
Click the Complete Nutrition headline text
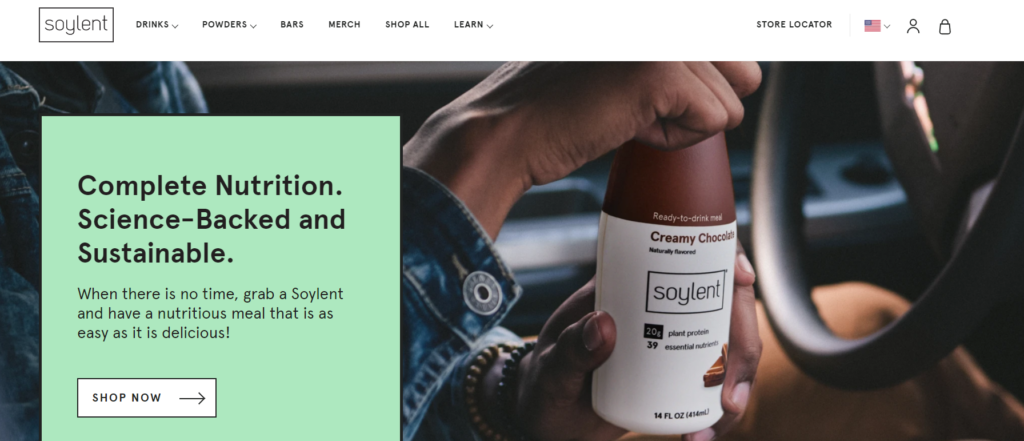212,220
